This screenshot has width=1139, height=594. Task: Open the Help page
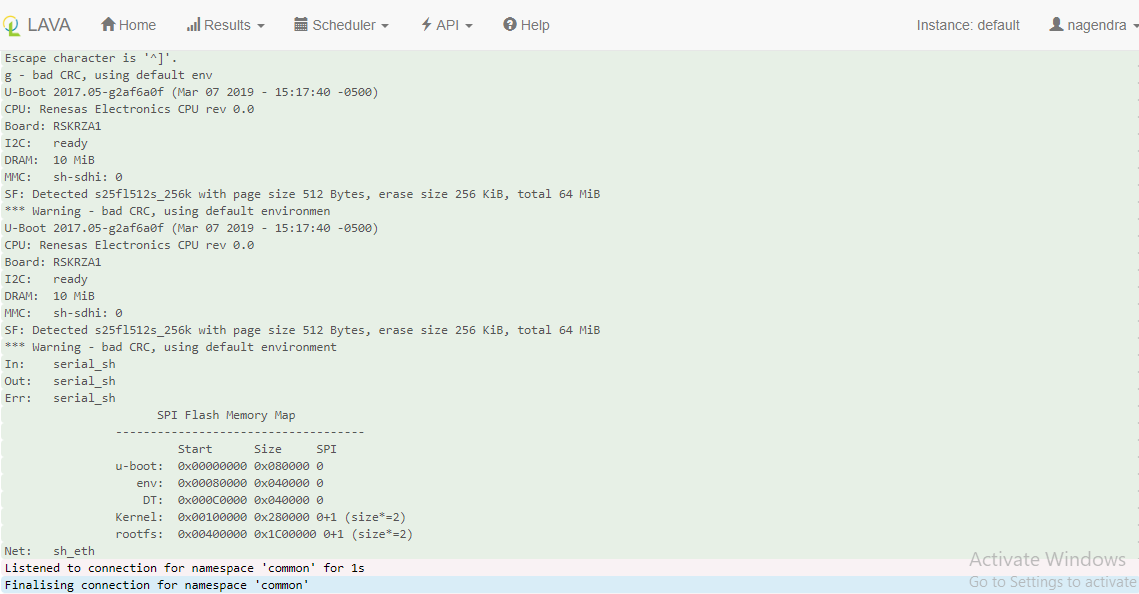(x=527, y=25)
